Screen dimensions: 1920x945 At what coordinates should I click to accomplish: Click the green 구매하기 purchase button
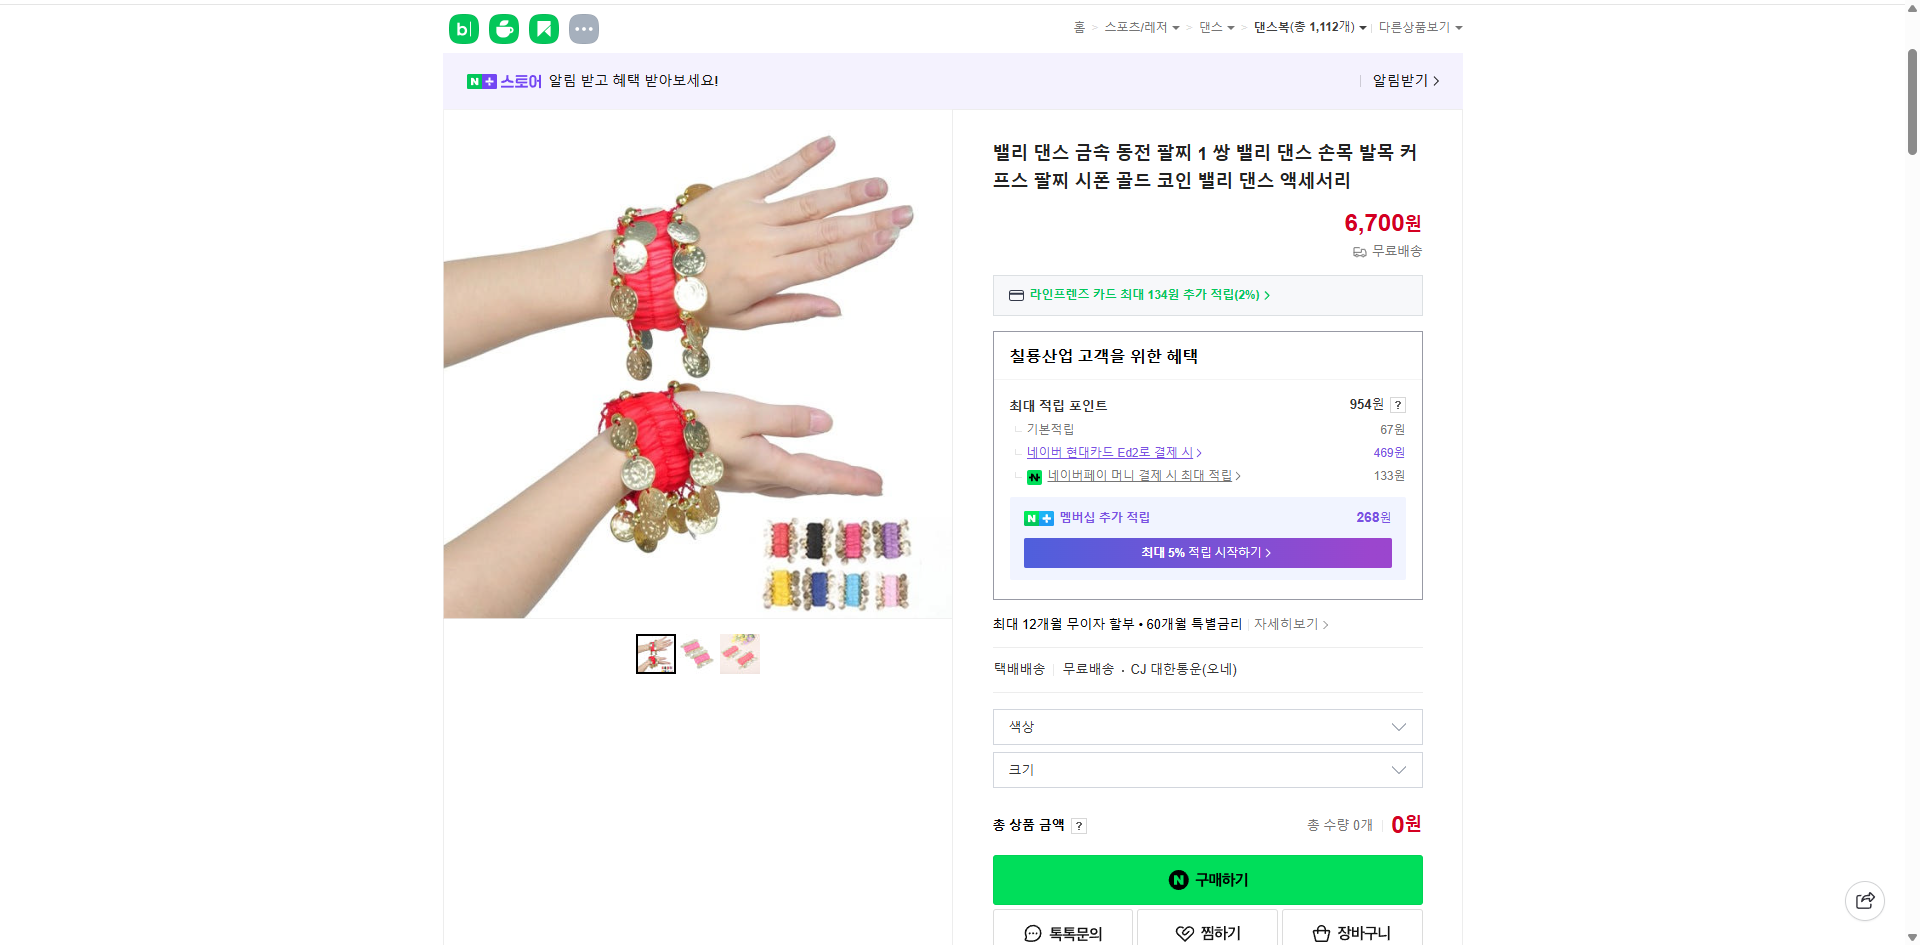1206,880
